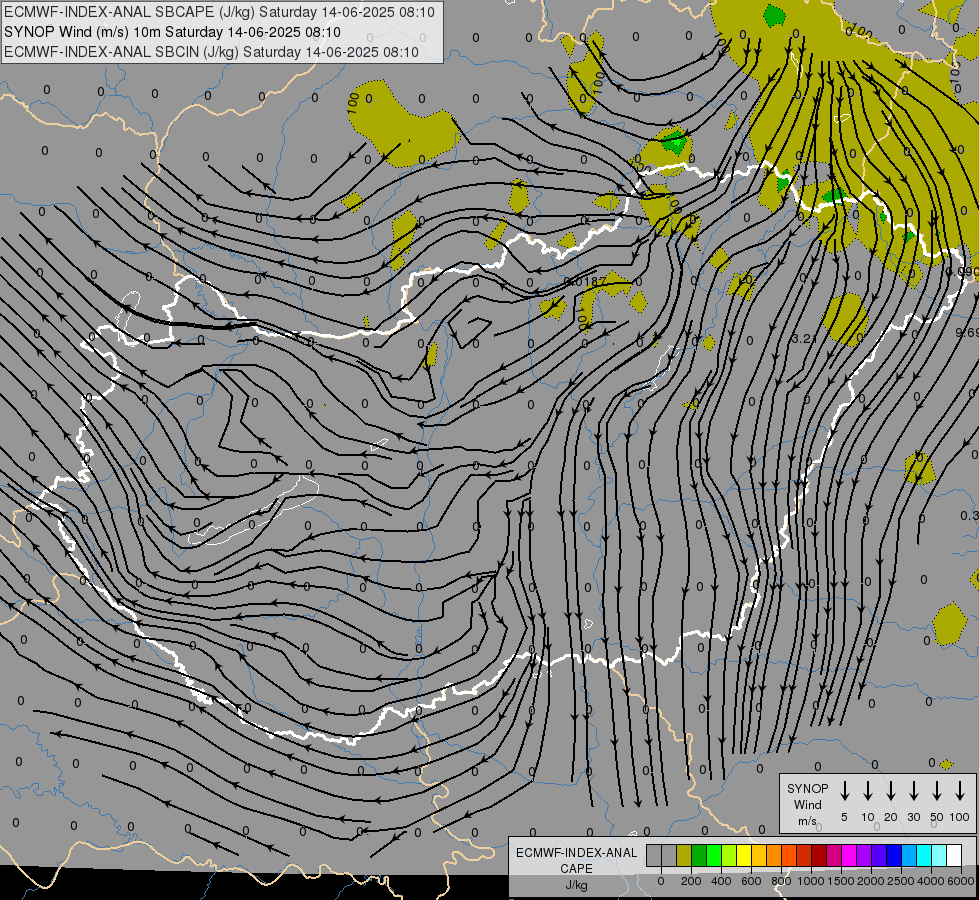979x900 pixels.
Task: Select the amber swatch right of 600
Action: (x=759, y=855)
